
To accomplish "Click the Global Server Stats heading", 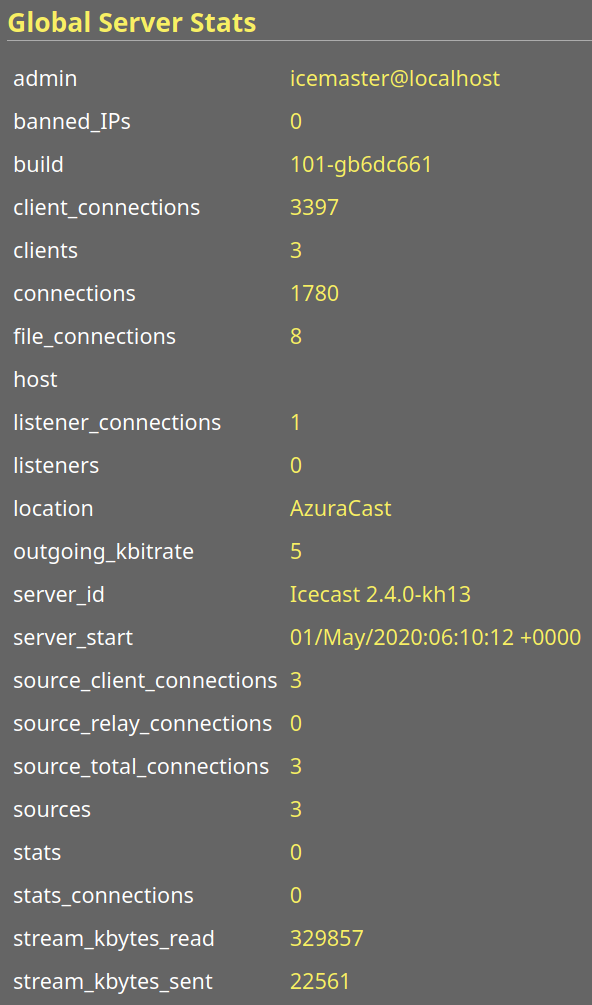I will [x=131, y=23].
